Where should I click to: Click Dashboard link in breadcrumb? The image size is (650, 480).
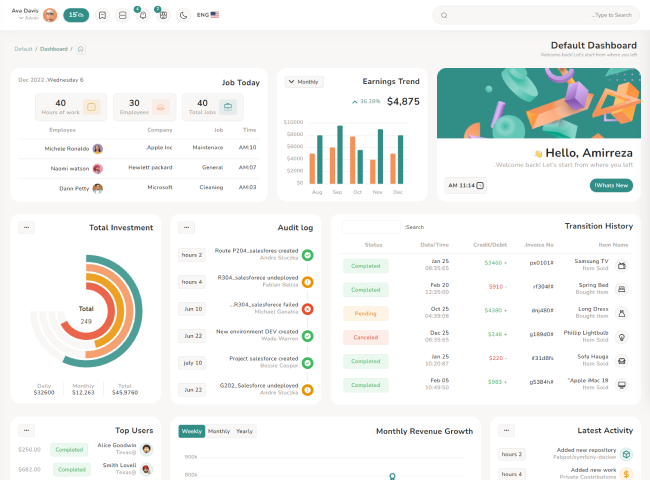click(53, 48)
